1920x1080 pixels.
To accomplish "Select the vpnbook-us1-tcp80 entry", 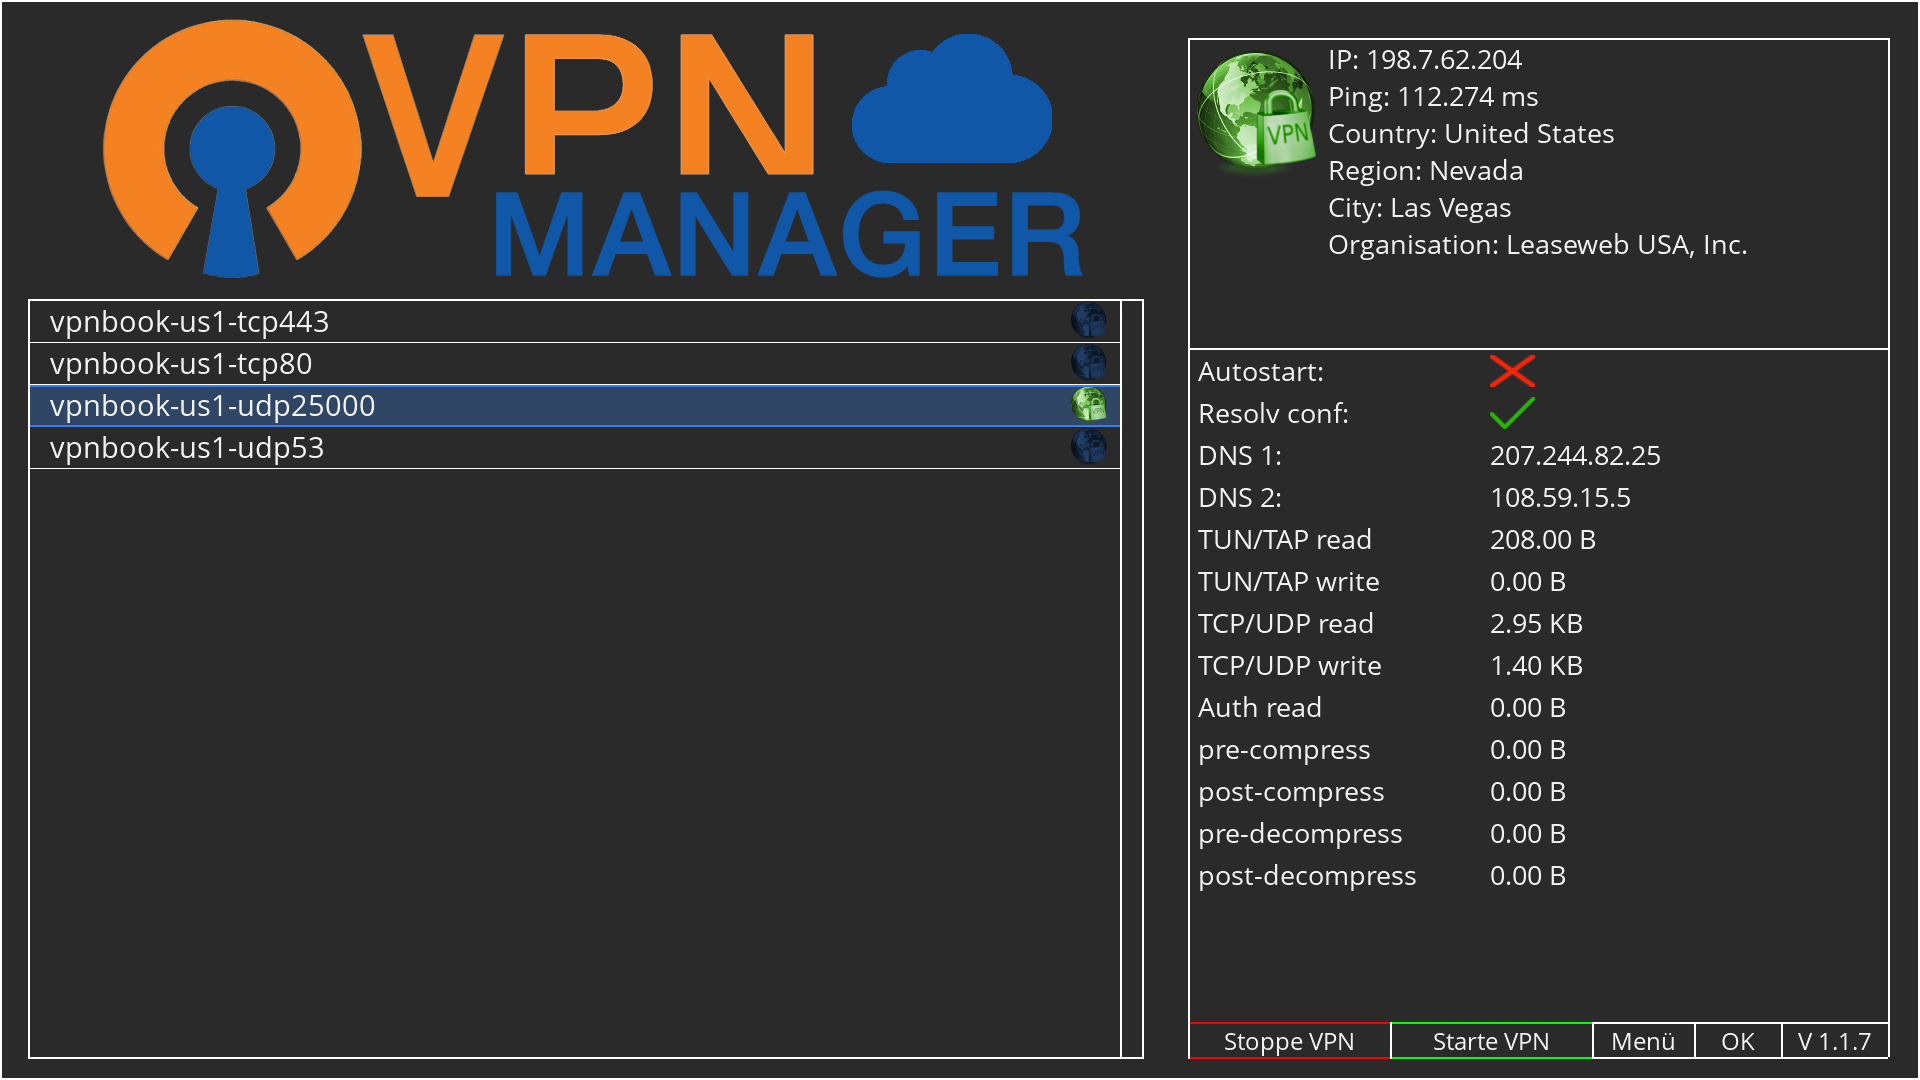I will click(181, 364).
